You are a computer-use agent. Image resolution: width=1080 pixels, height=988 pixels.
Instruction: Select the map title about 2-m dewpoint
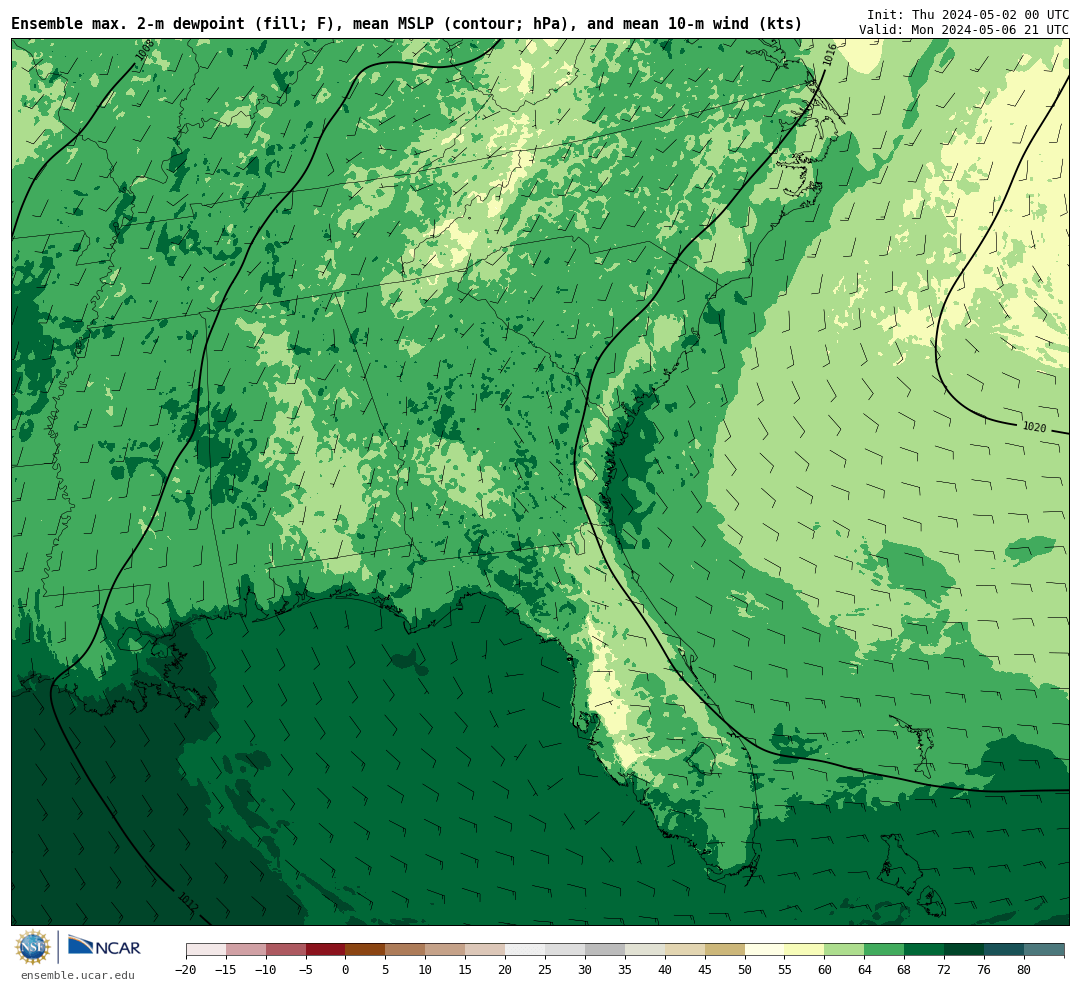(406, 24)
